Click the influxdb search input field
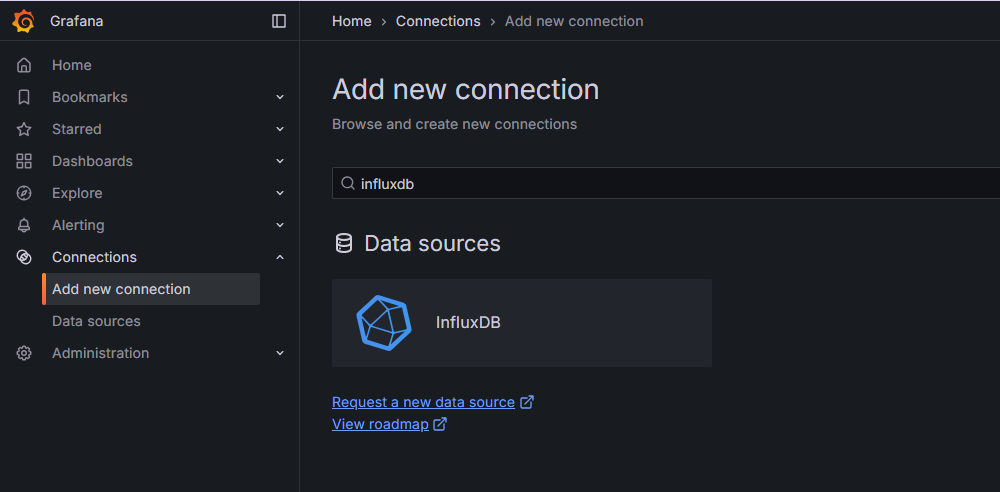Image resolution: width=1000 pixels, height=492 pixels. 666,184
